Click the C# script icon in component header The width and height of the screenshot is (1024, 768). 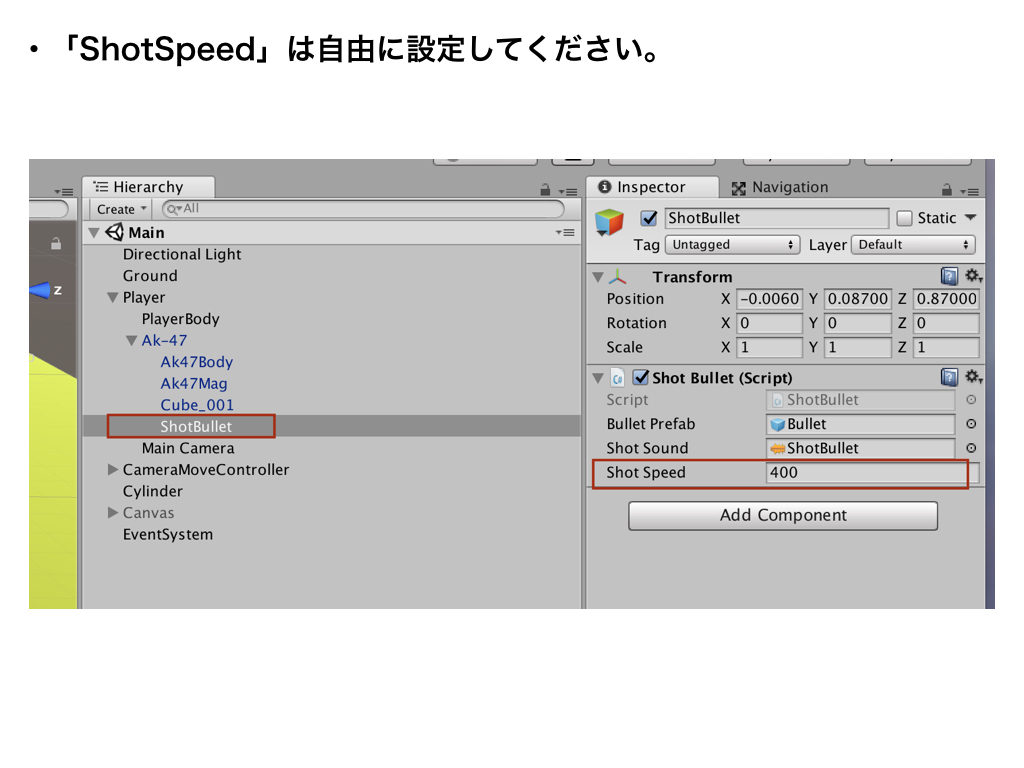coord(618,377)
